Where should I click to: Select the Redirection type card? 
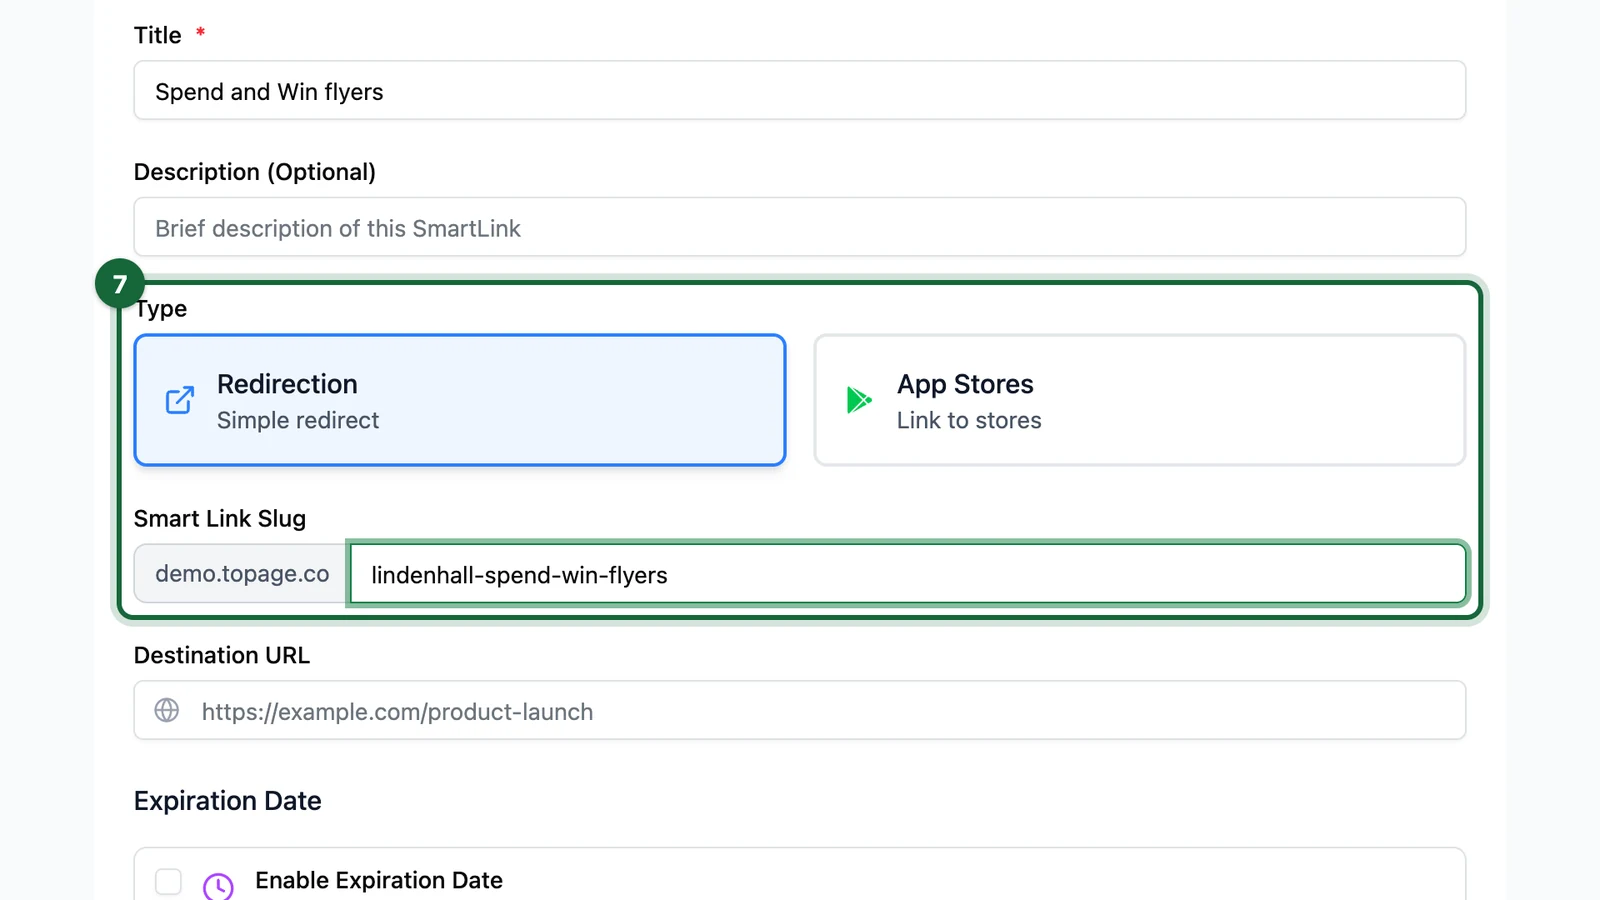tap(460, 400)
